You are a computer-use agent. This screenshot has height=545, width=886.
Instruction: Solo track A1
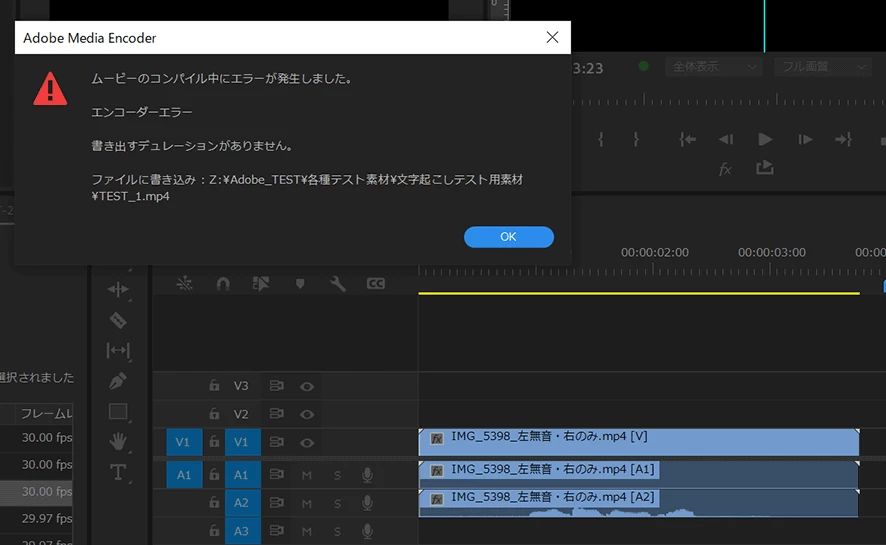click(x=337, y=476)
